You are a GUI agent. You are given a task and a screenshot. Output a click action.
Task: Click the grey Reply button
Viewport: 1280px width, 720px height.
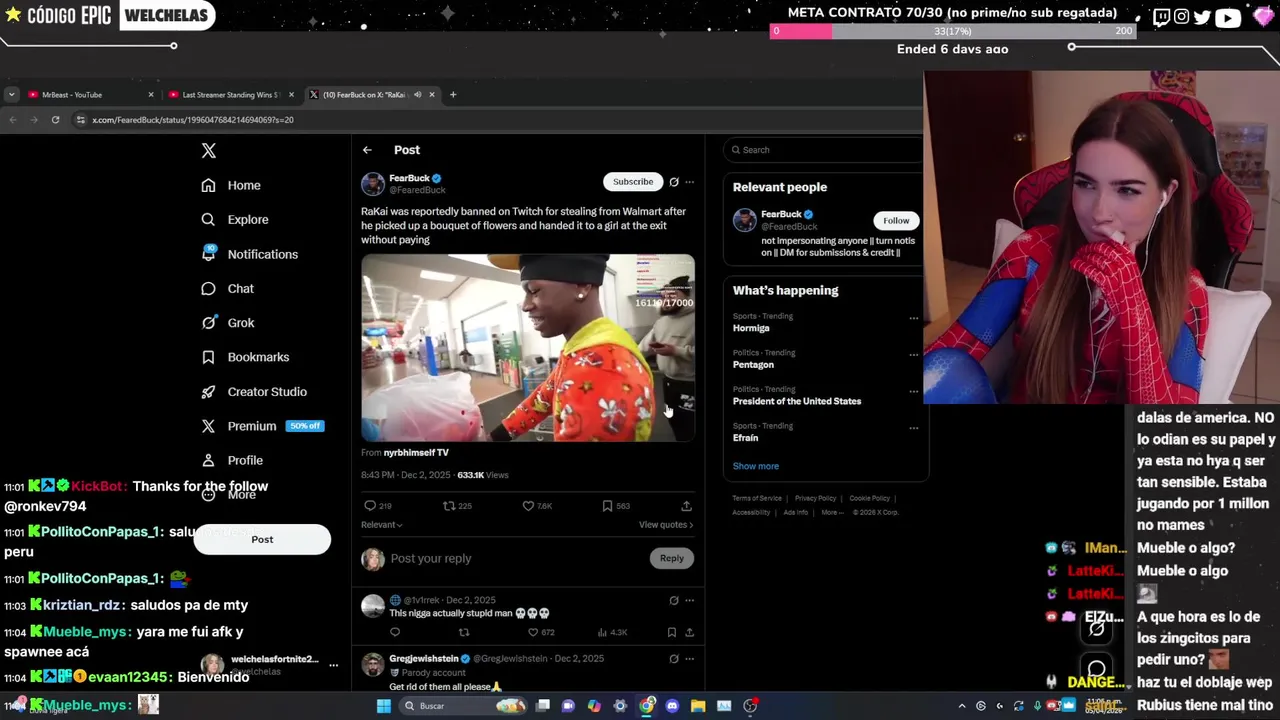[x=672, y=559]
